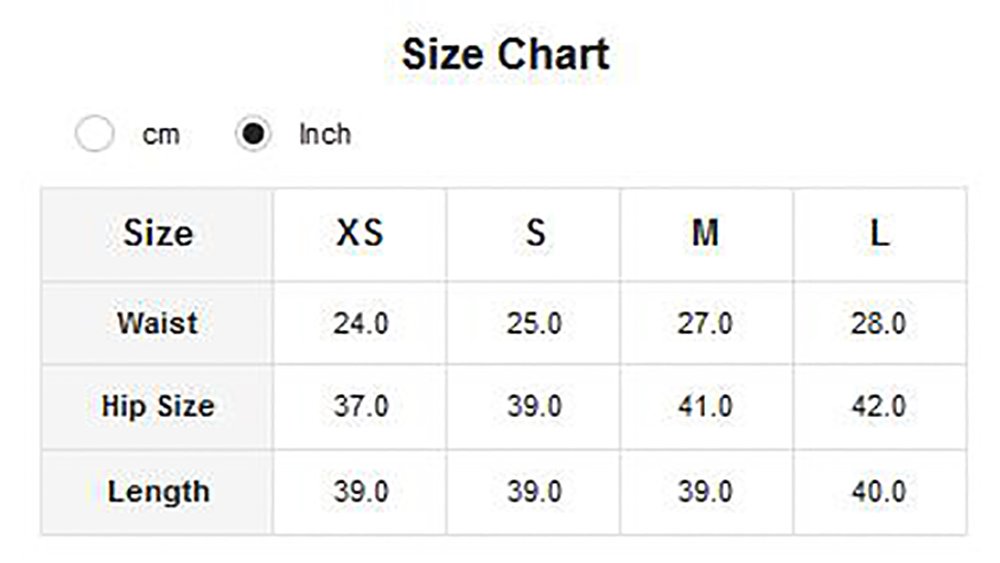Click the XS waist value 24.0
The height and width of the screenshot is (563, 1000).
pos(361,323)
